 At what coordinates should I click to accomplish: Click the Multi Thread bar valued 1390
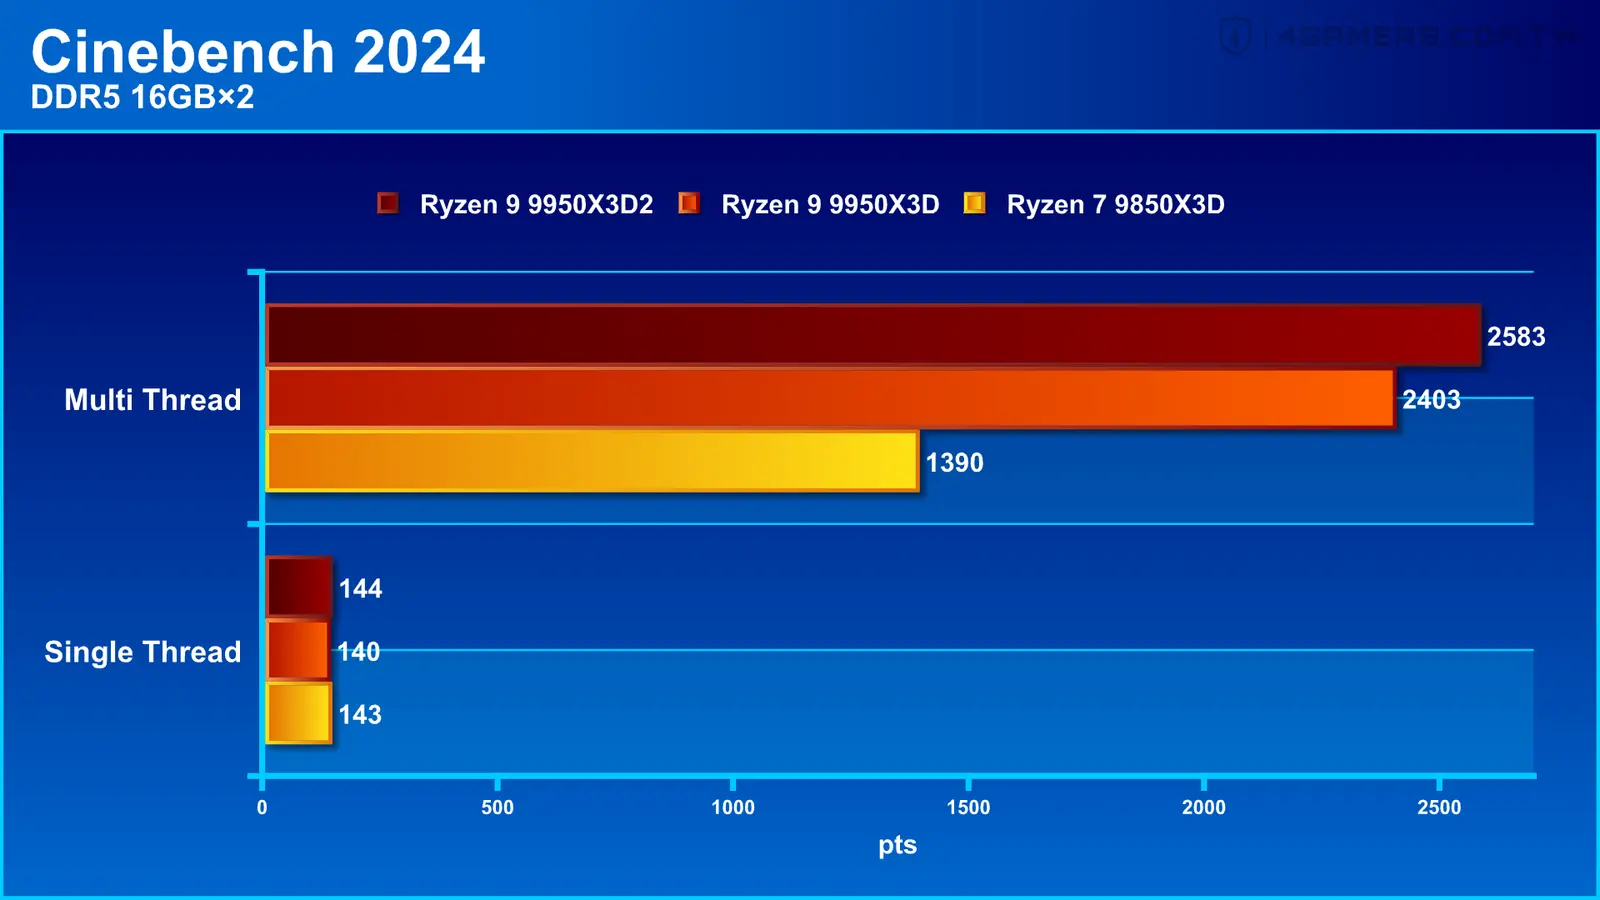tap(592, 461)
